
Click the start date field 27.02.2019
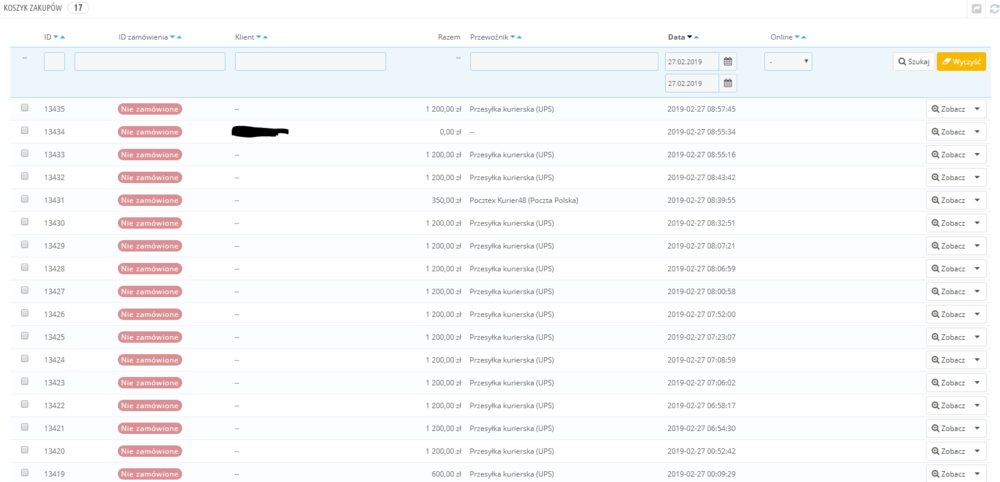coord(692,62)
